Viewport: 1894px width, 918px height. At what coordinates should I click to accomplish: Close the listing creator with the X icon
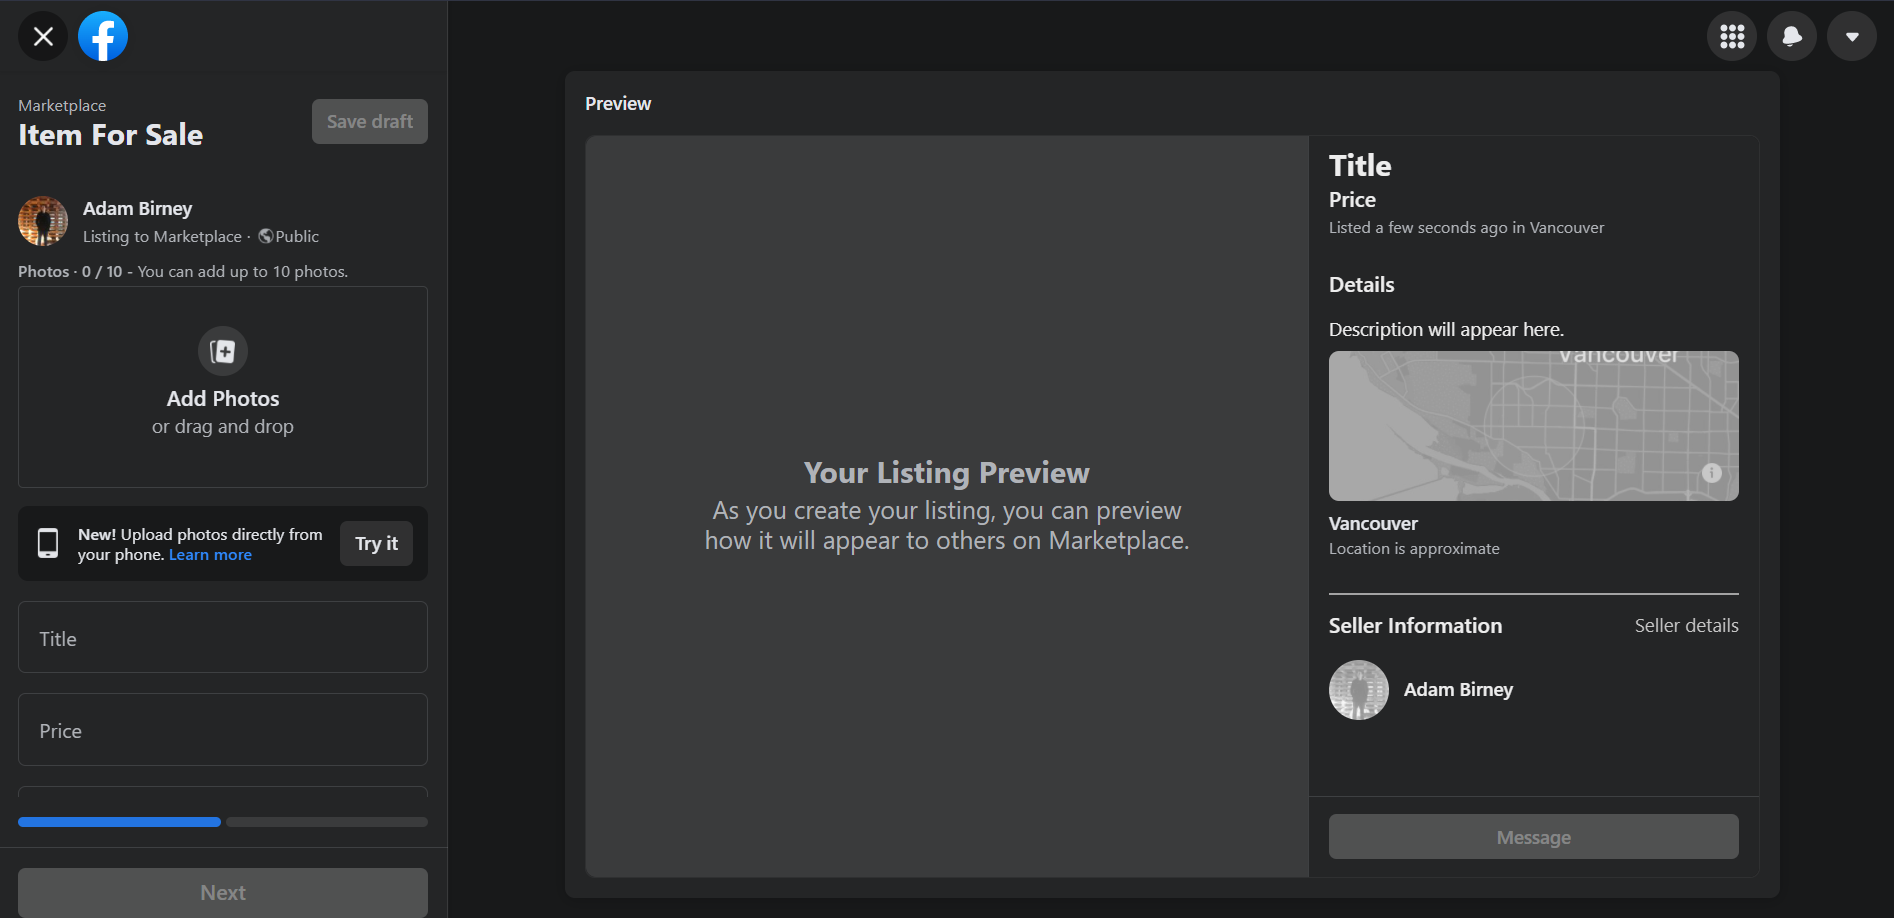[43, 37]
